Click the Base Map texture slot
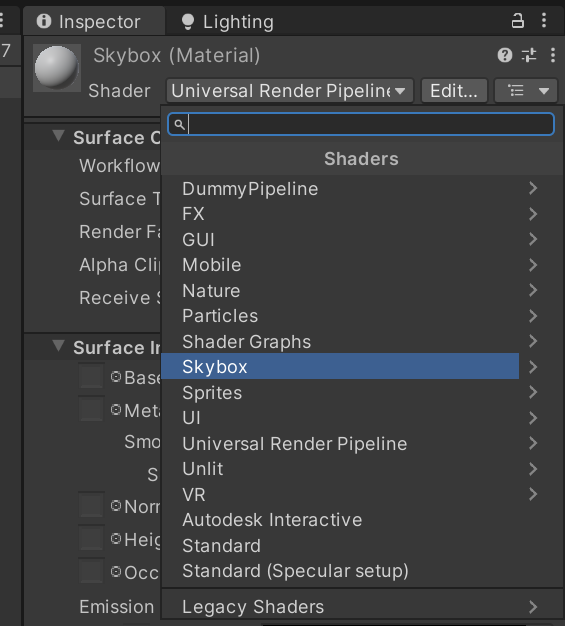The width and height of the screenshot is (565, 626). point(91,376)
